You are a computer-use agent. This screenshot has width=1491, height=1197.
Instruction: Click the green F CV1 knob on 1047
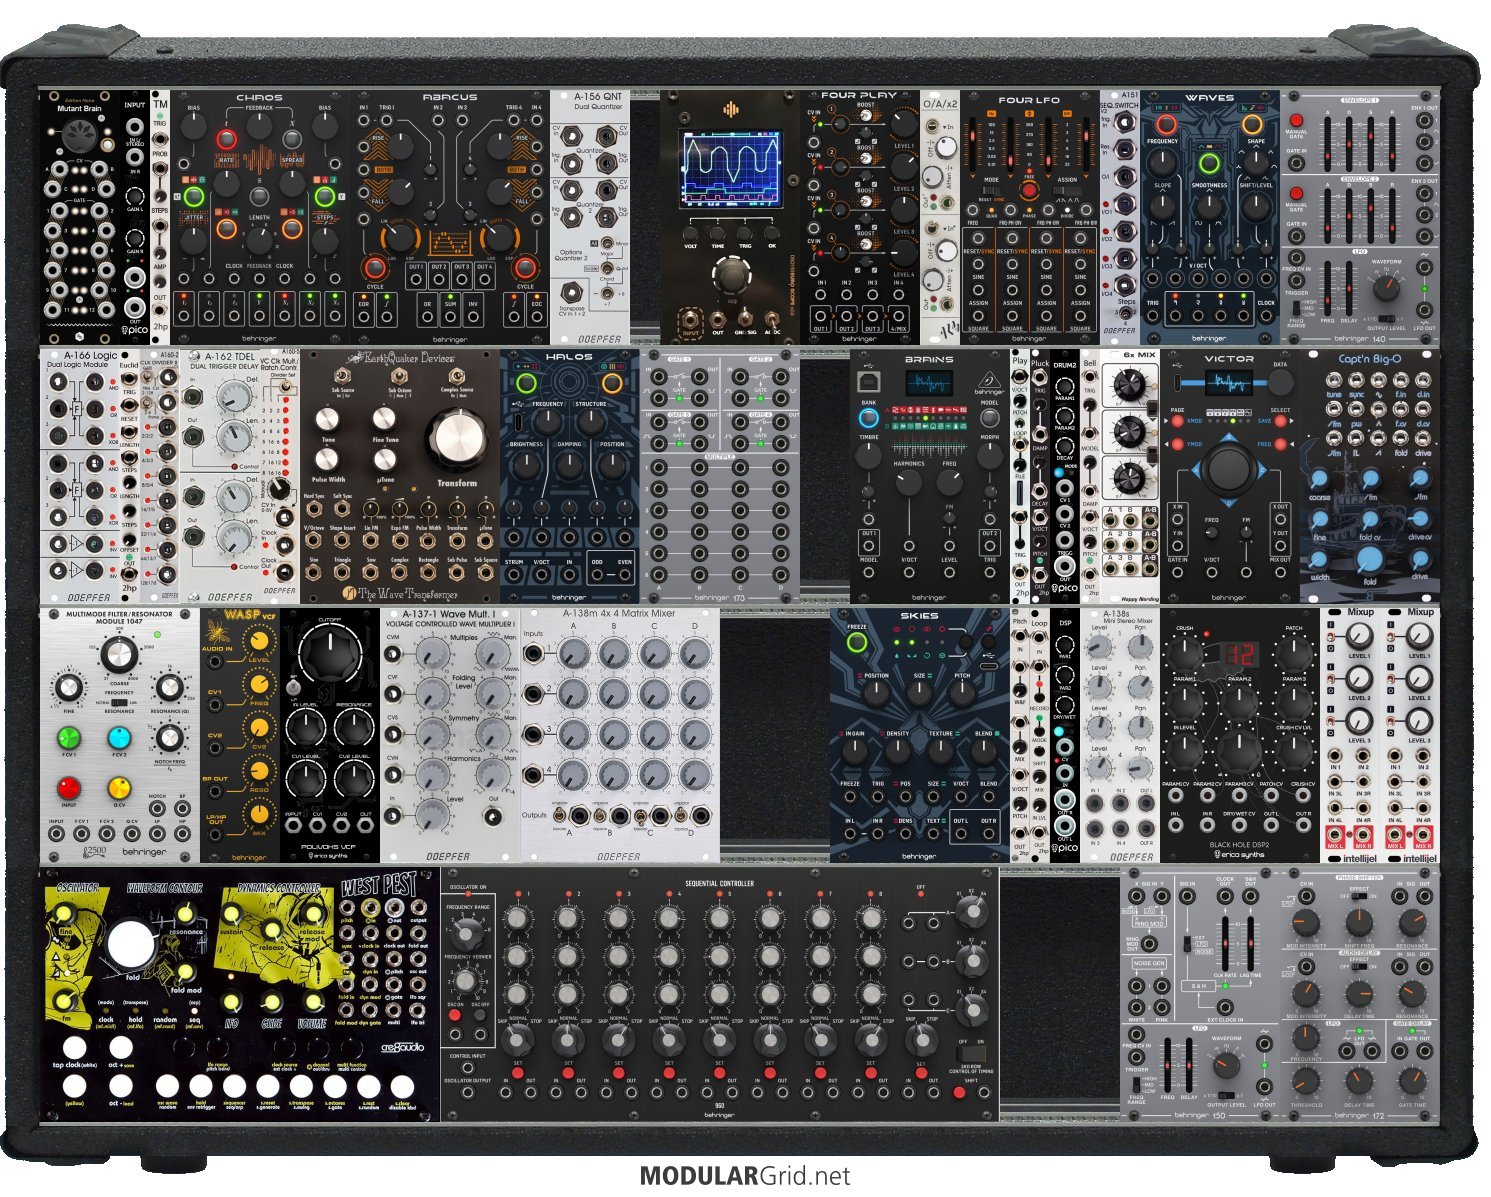tap(68, 738)
